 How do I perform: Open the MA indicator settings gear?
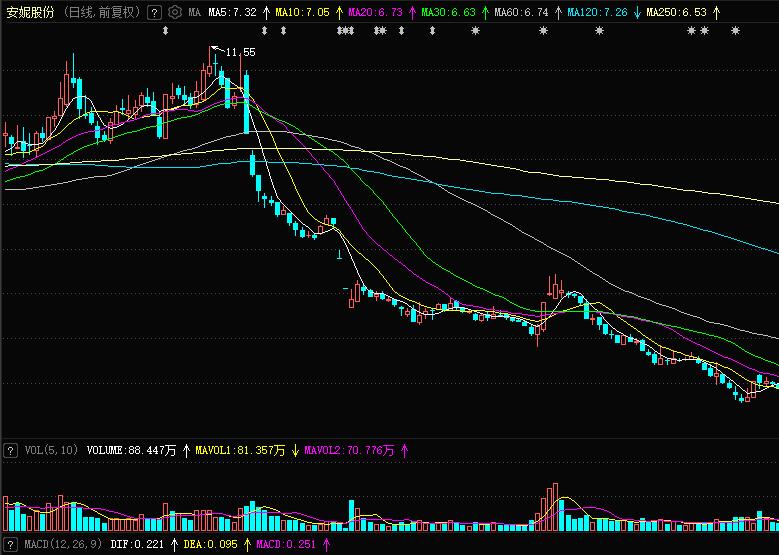coord(175,12)
